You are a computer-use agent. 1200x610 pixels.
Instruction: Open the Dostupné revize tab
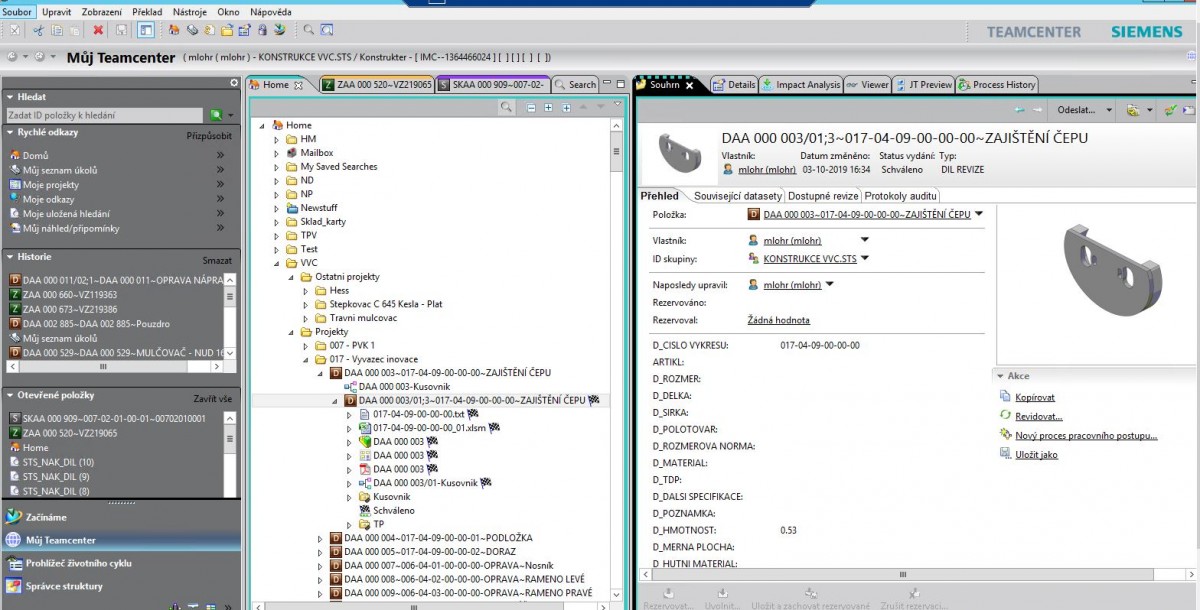pyautogui.click(x=823, y=196)
